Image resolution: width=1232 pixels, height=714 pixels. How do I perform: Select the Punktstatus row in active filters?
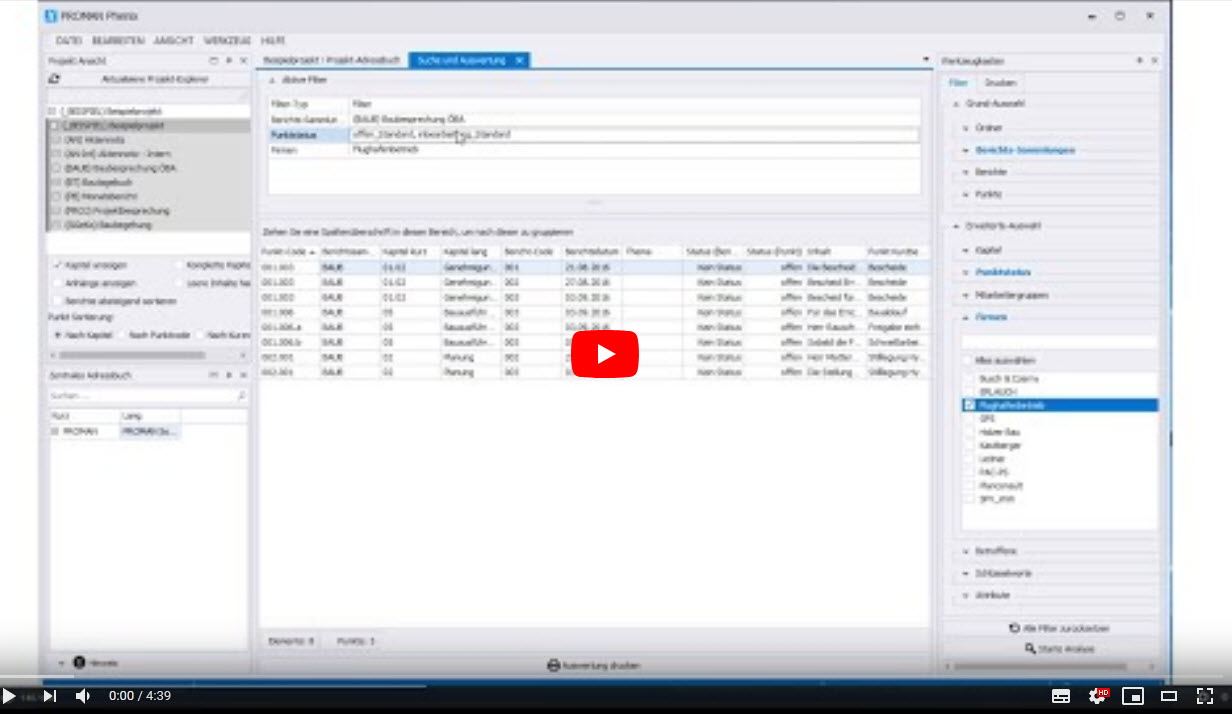click(x=594, y=134)
